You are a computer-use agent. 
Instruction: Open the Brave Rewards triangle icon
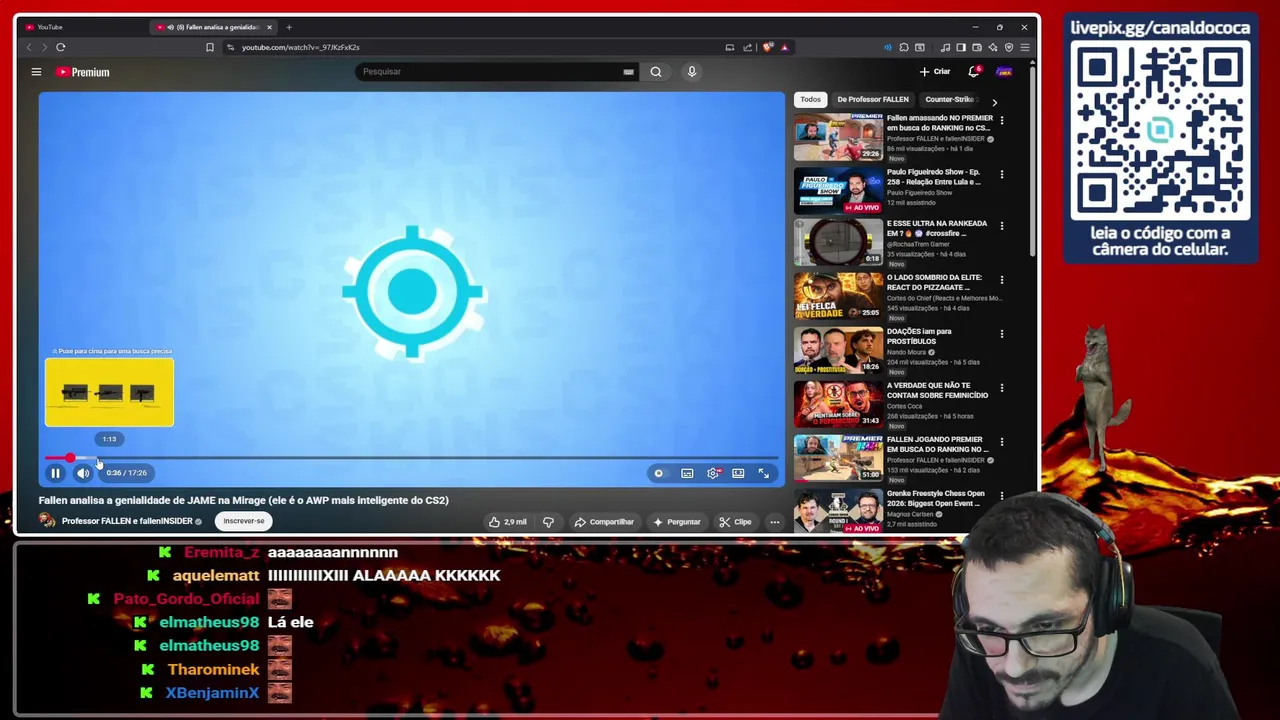coord(784,47)
